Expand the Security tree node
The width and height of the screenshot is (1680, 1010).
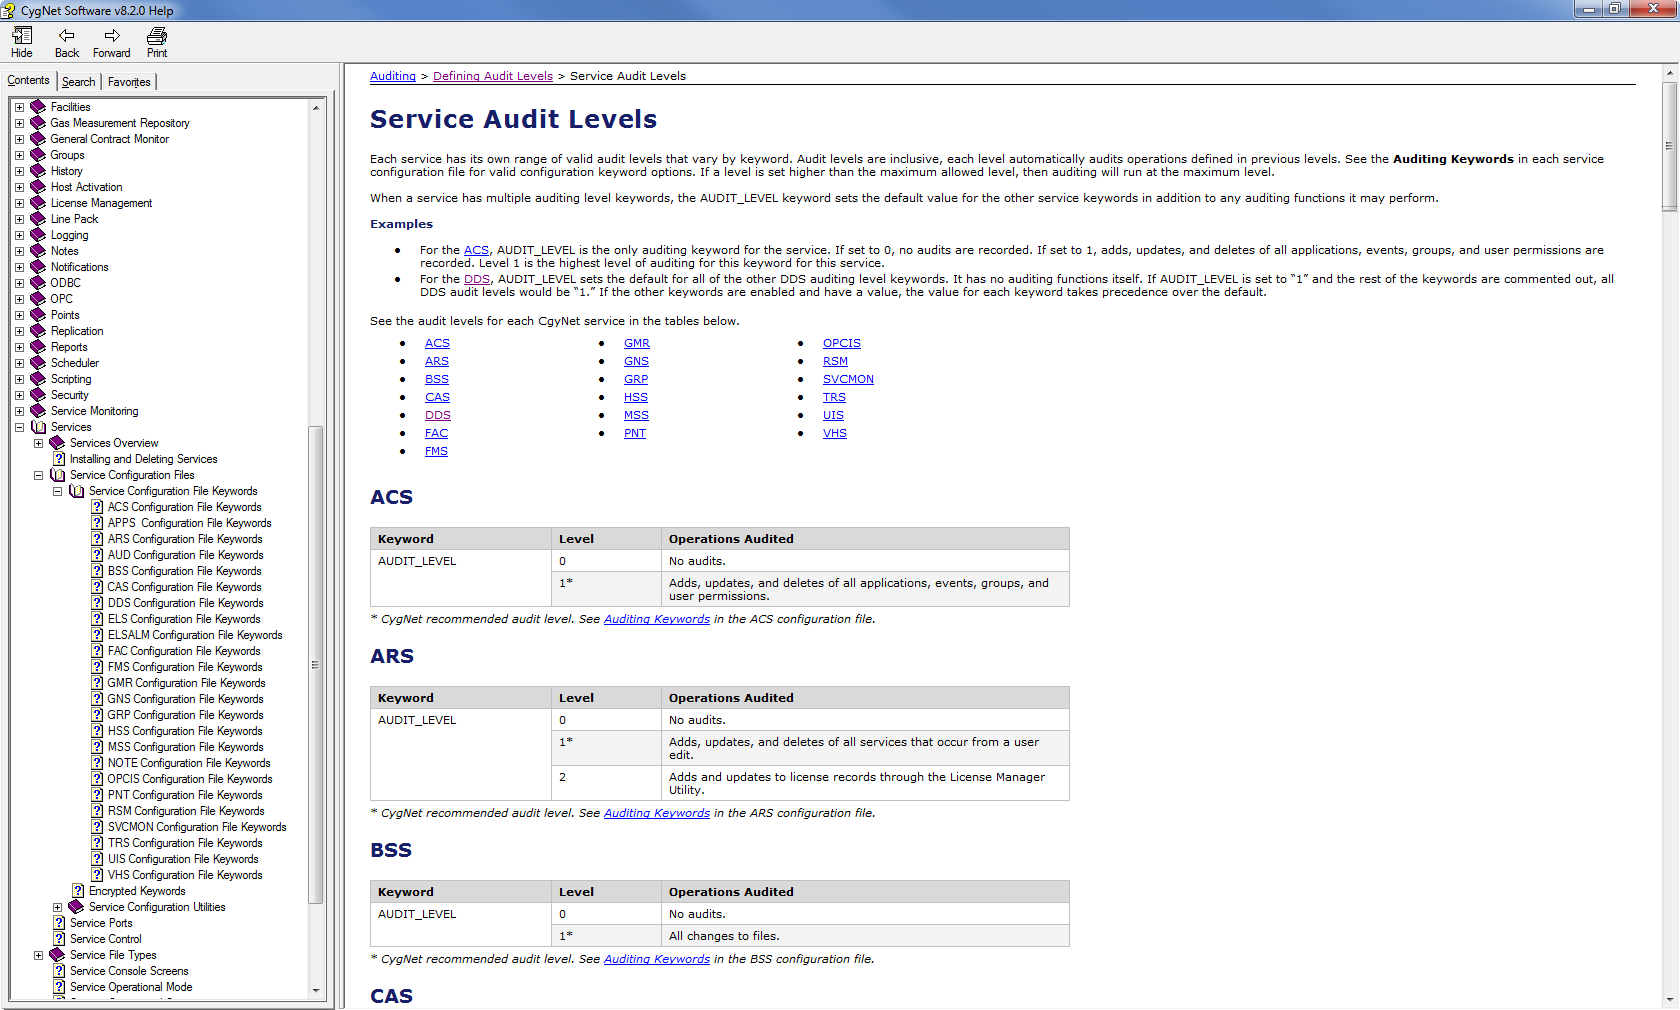pos(19,395)
